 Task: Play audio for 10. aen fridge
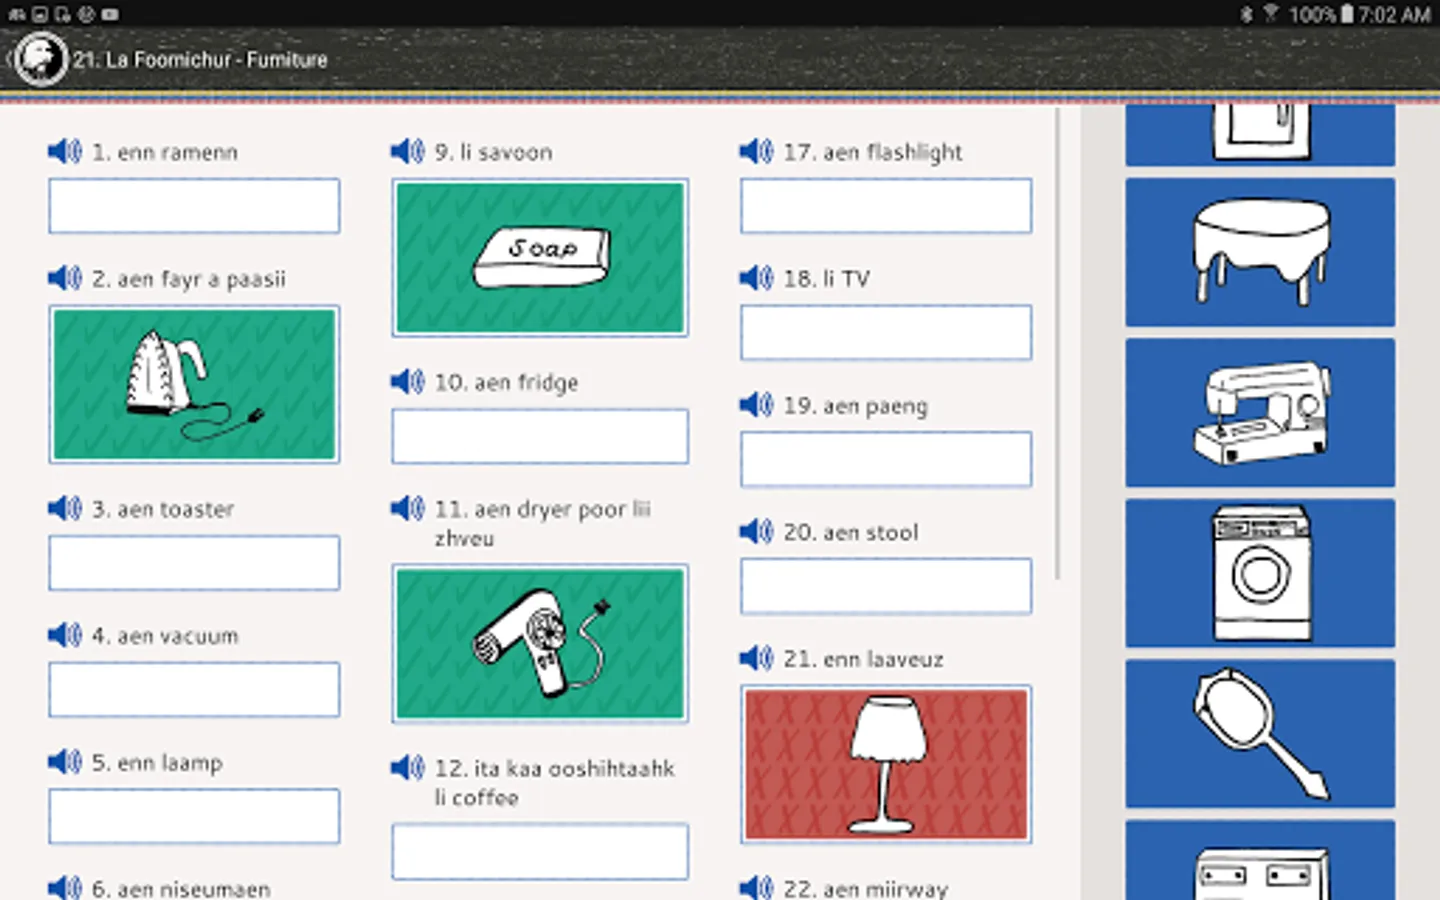click(408, 381)
